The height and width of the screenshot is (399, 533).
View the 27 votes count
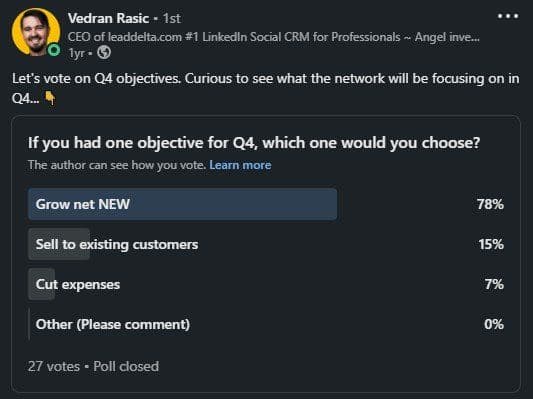point(54,366)
